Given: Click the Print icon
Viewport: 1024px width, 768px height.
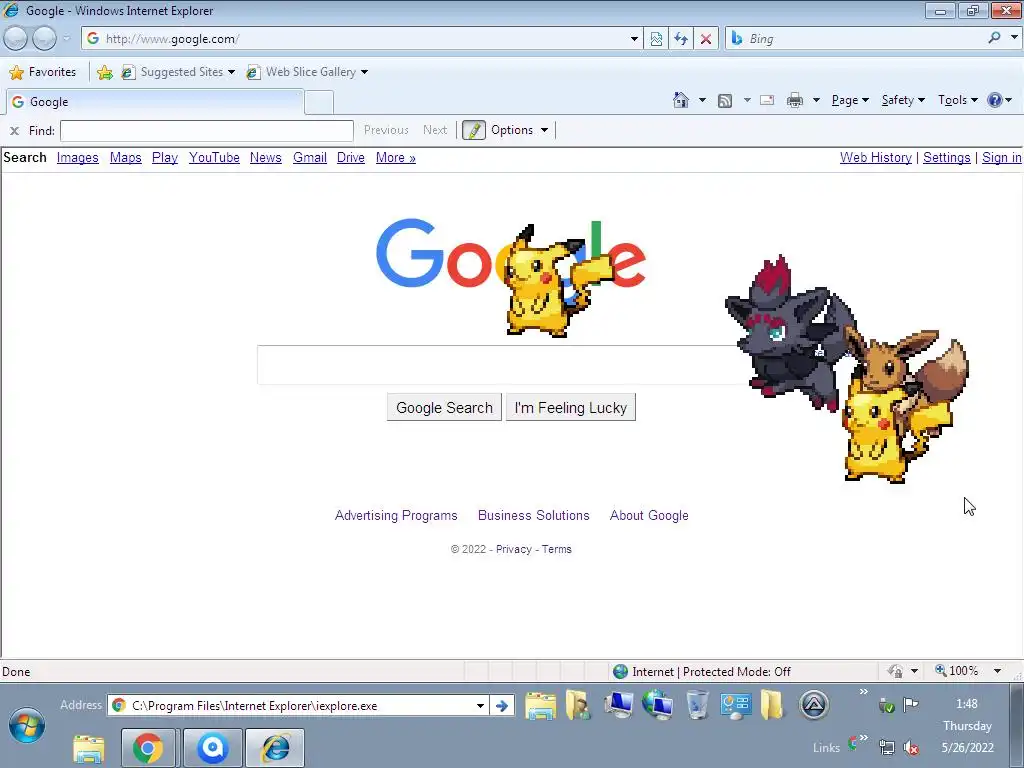Looking at the screenshot, I should coord(795,101).
